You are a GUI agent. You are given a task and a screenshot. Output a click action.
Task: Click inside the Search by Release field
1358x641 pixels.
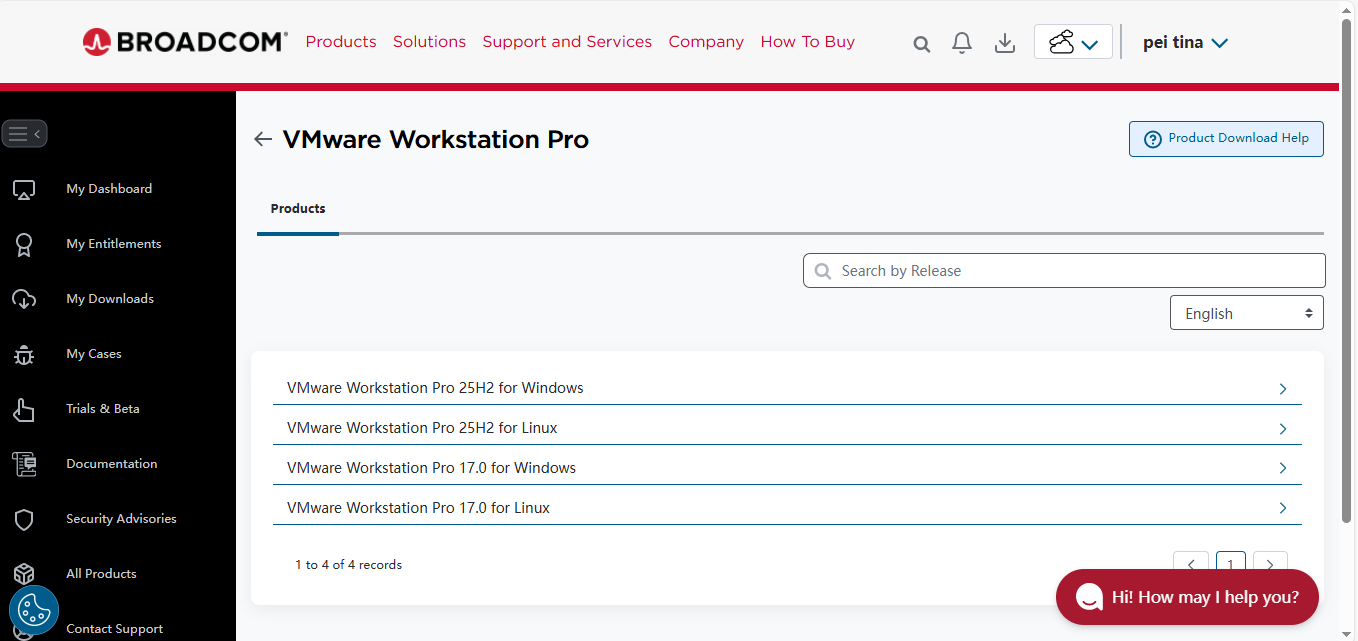tap(1063, 270)
